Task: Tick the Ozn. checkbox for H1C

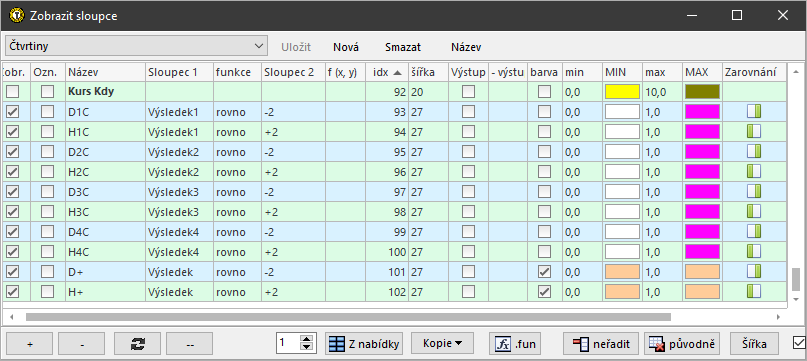Action: pos(48,132)
